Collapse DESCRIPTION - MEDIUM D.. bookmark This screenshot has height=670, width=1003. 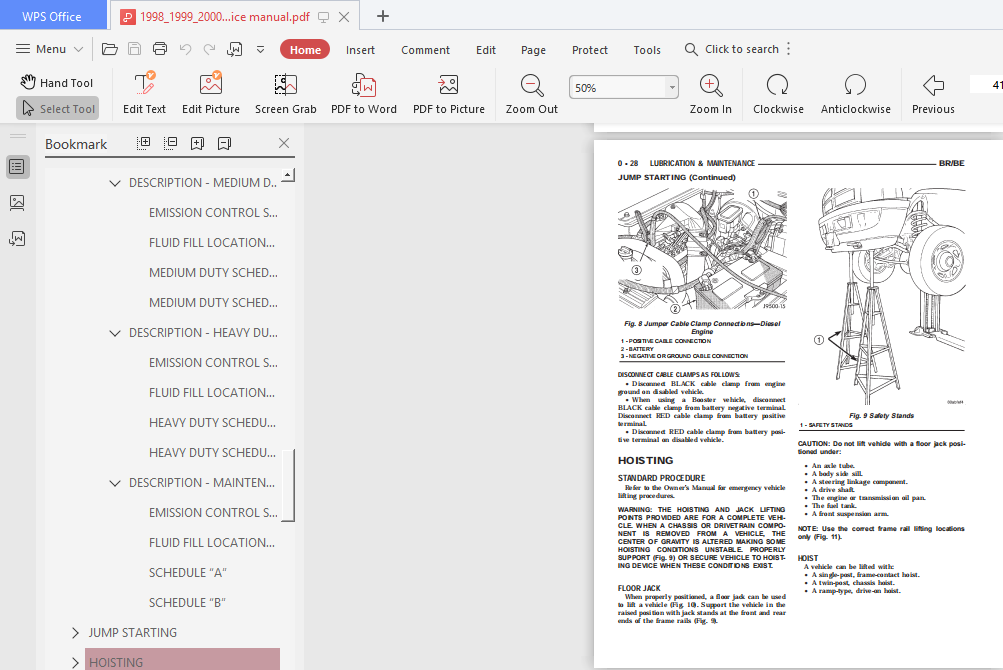tap(115, 183)
